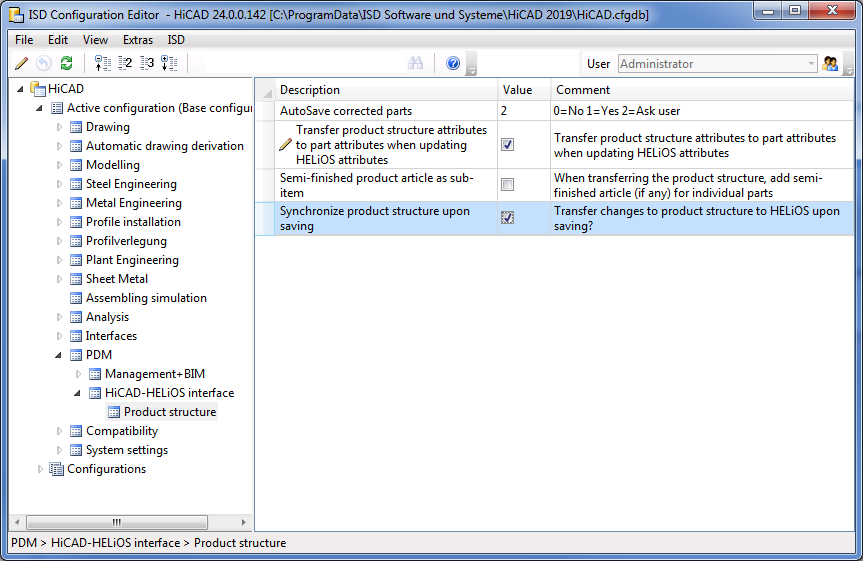The image size is (863, 561).
Task: Select the Interfaces tree item
Action: coord(111,336)
